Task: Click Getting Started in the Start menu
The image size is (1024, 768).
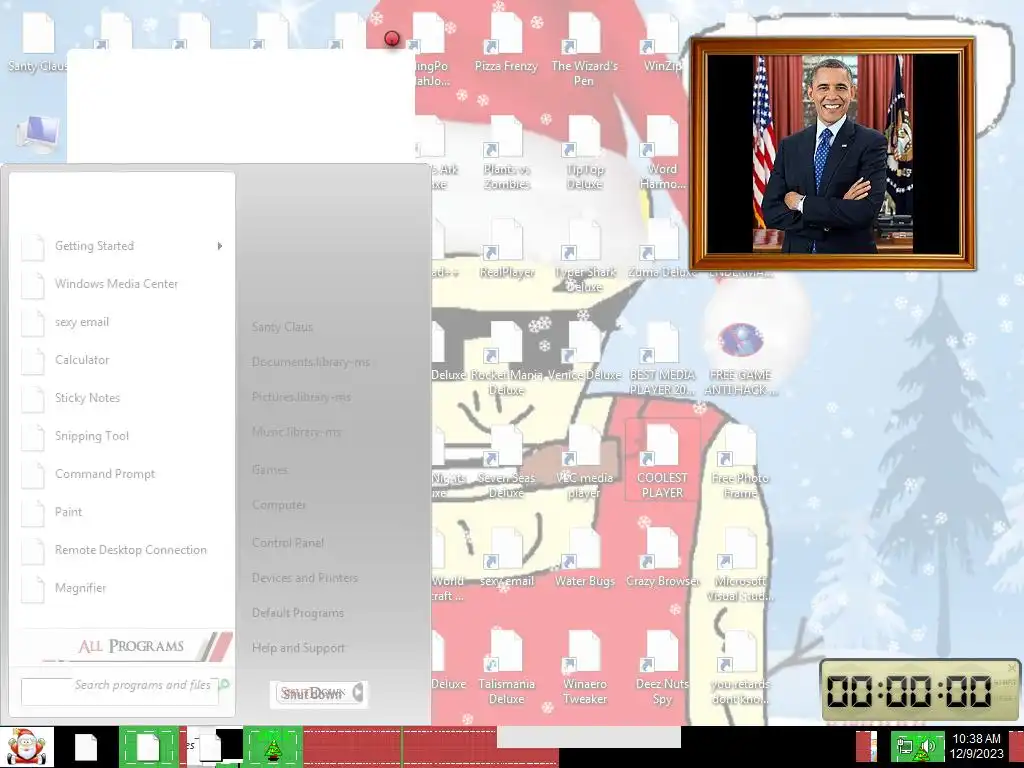Action: [122, 246]
